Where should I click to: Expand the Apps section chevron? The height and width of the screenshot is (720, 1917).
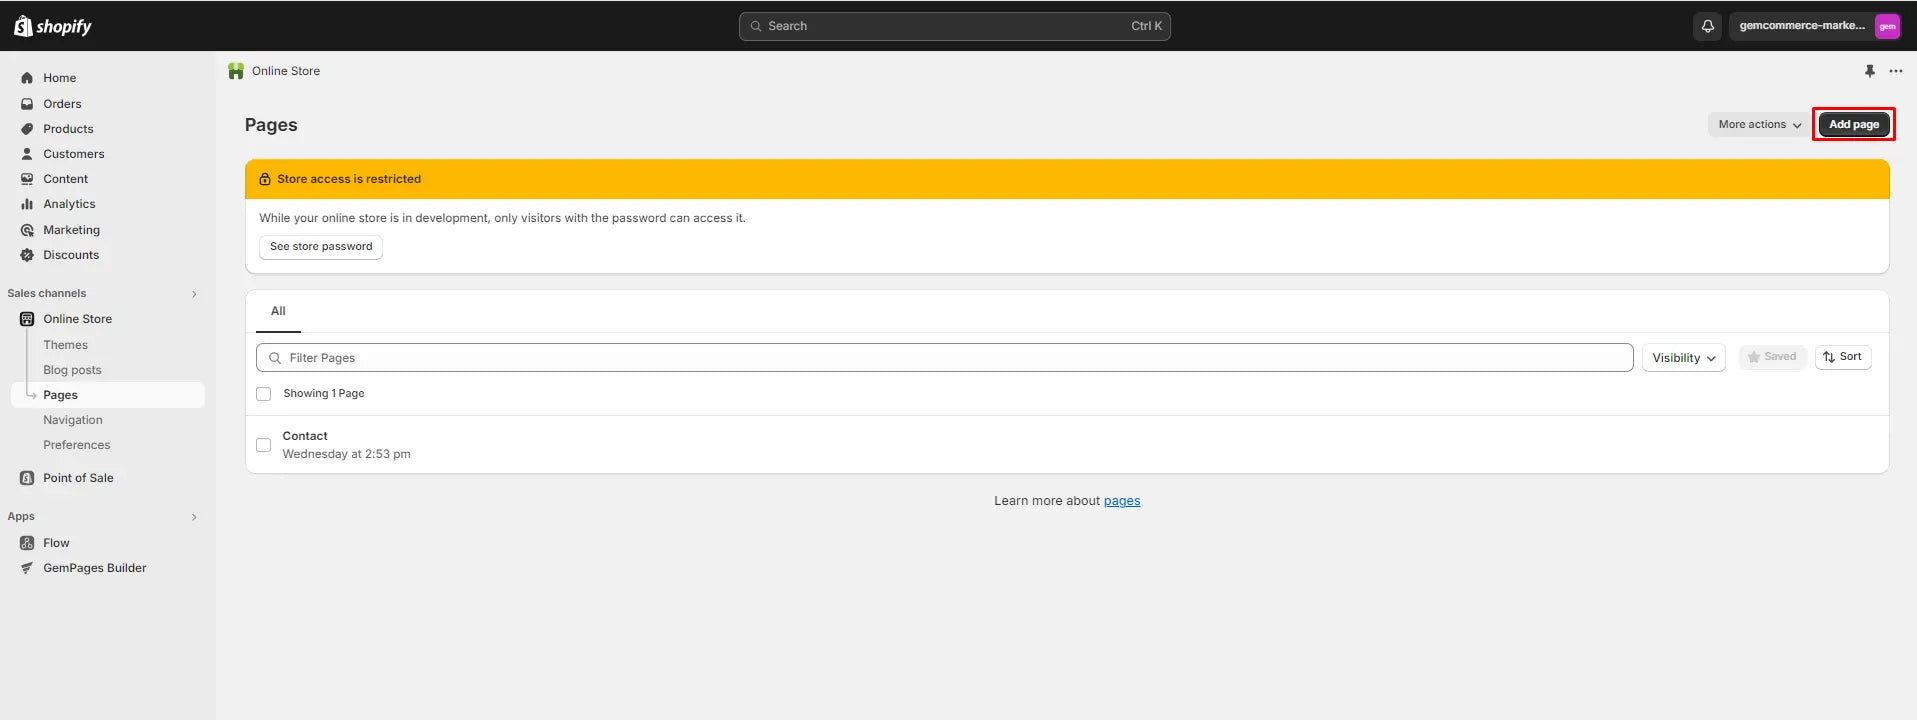coord(194,517)
